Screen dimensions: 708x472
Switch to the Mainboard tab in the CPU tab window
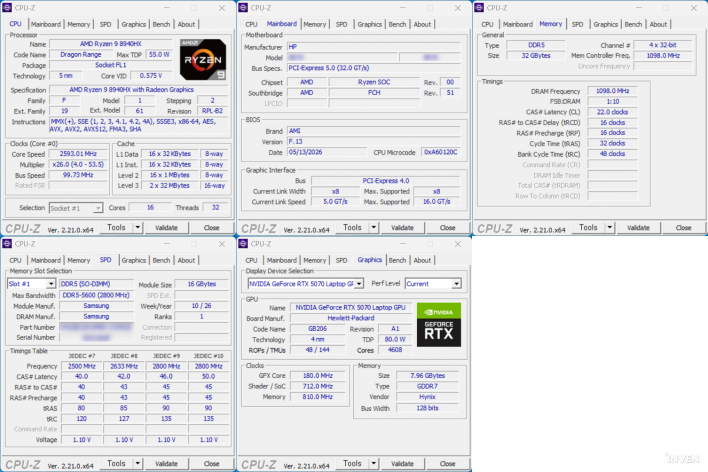[x=46, y=24]
